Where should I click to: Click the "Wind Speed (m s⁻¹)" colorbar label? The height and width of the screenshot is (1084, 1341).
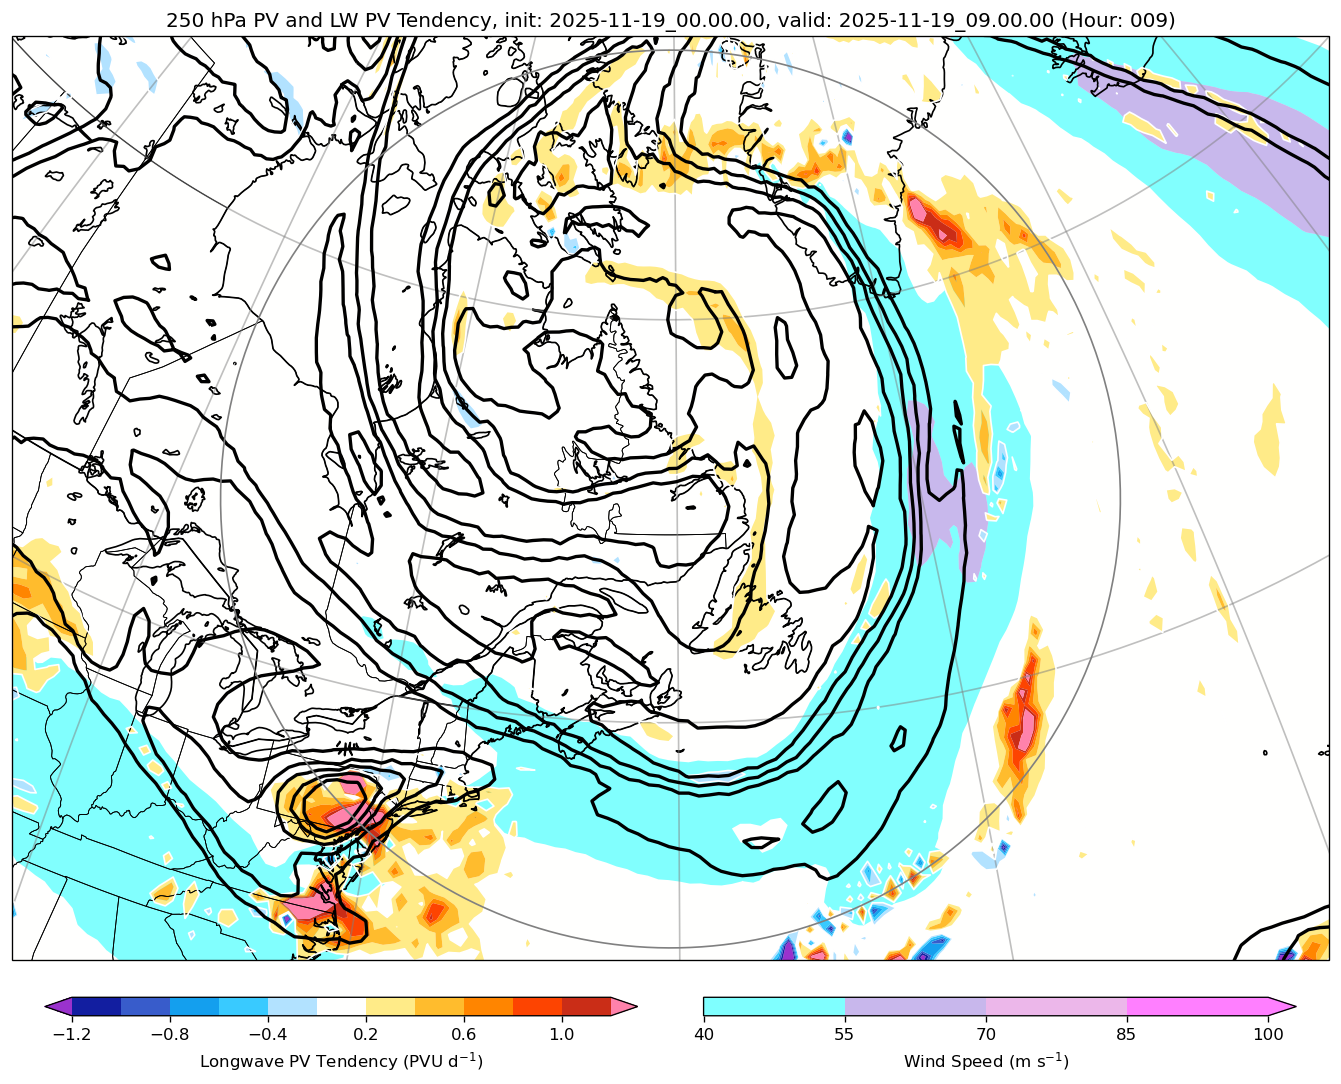[986, 1061]
